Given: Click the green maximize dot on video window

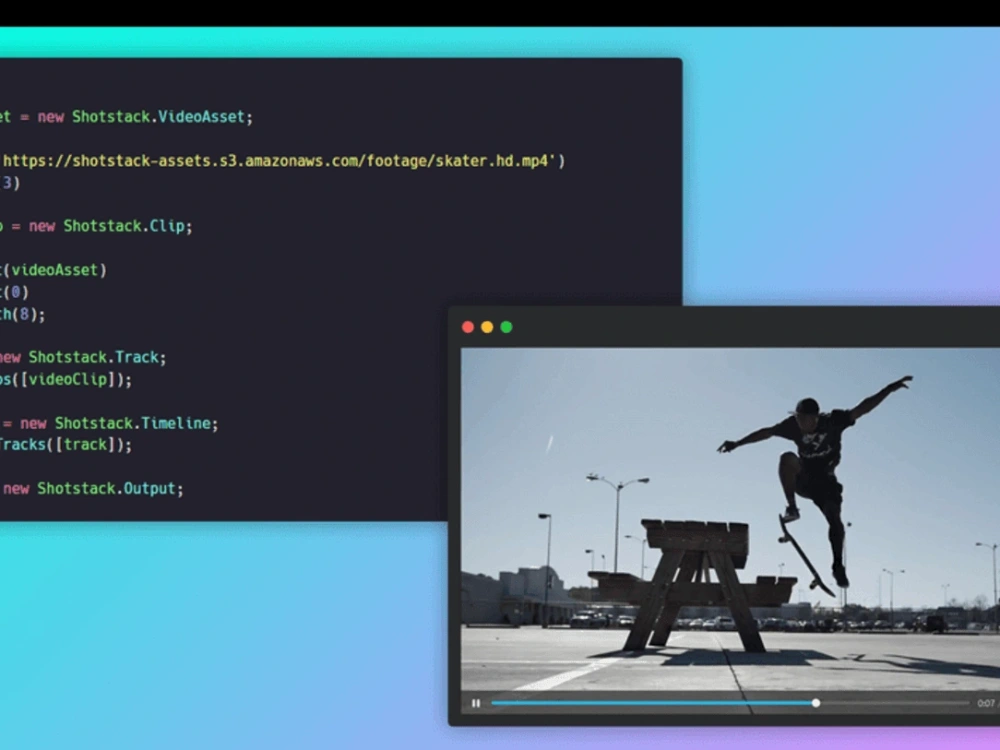Looking at the screenshot, I should (x=507, y=327).
